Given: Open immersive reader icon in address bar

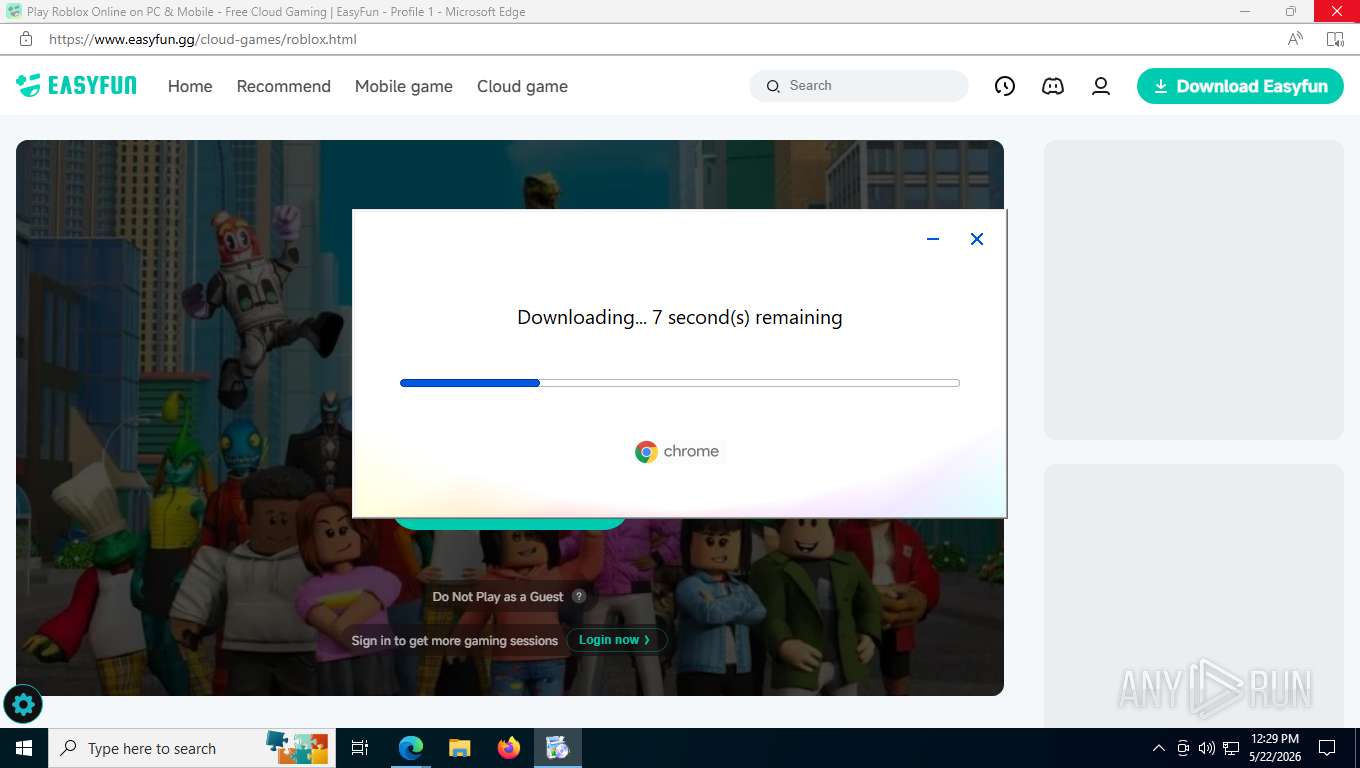Looking at the screenshot, I should (x=1335, y=39).
